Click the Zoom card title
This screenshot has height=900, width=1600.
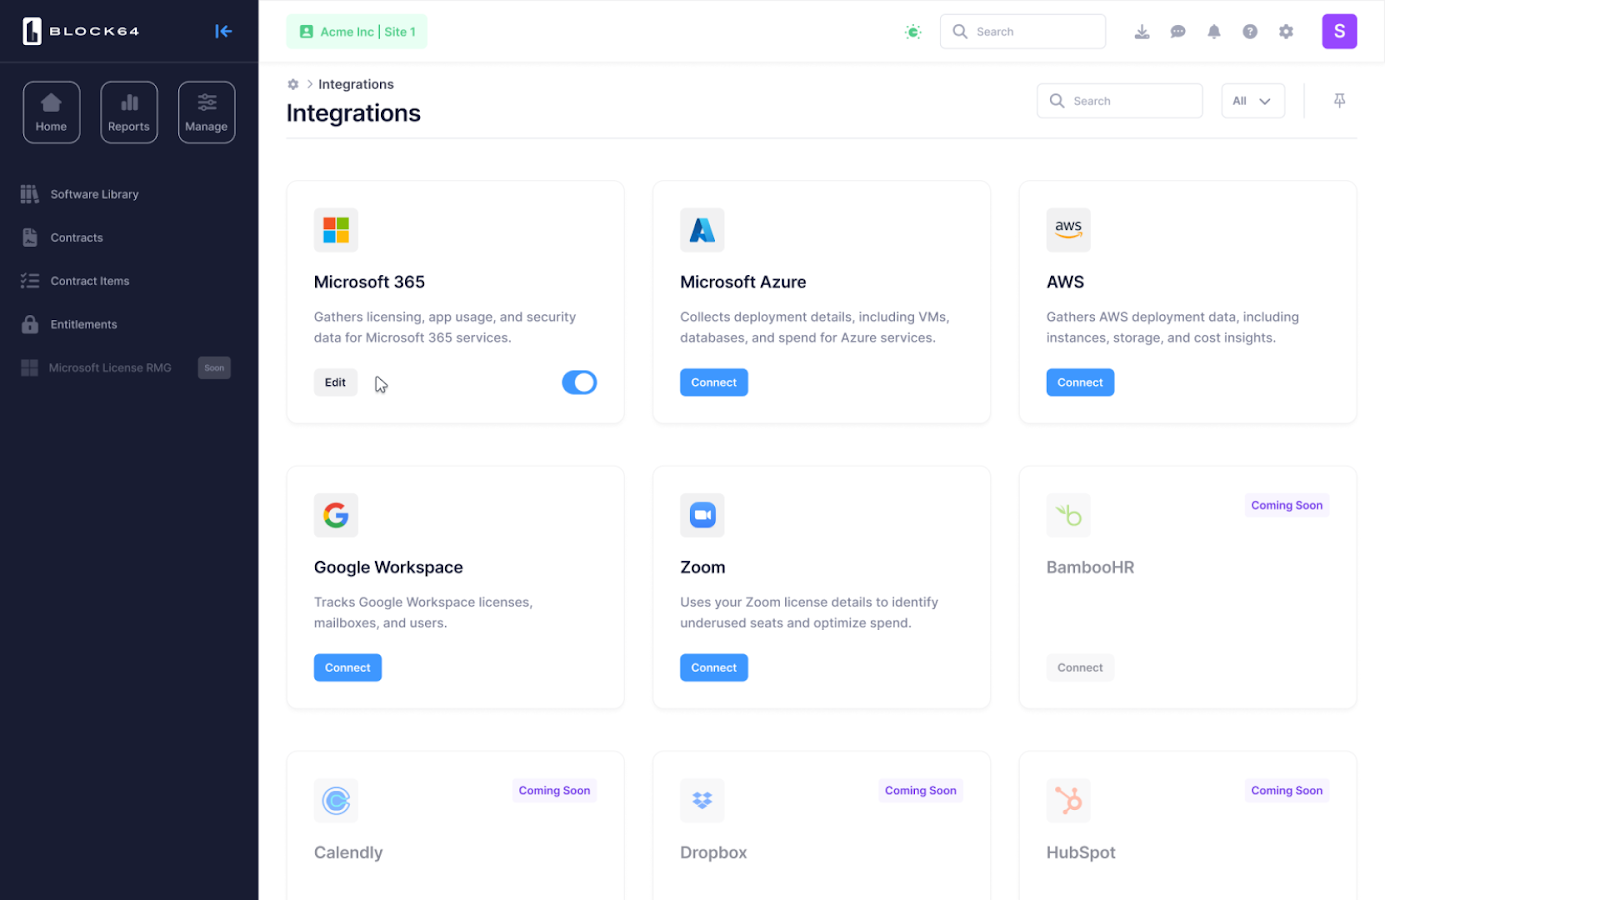(703, 567)
